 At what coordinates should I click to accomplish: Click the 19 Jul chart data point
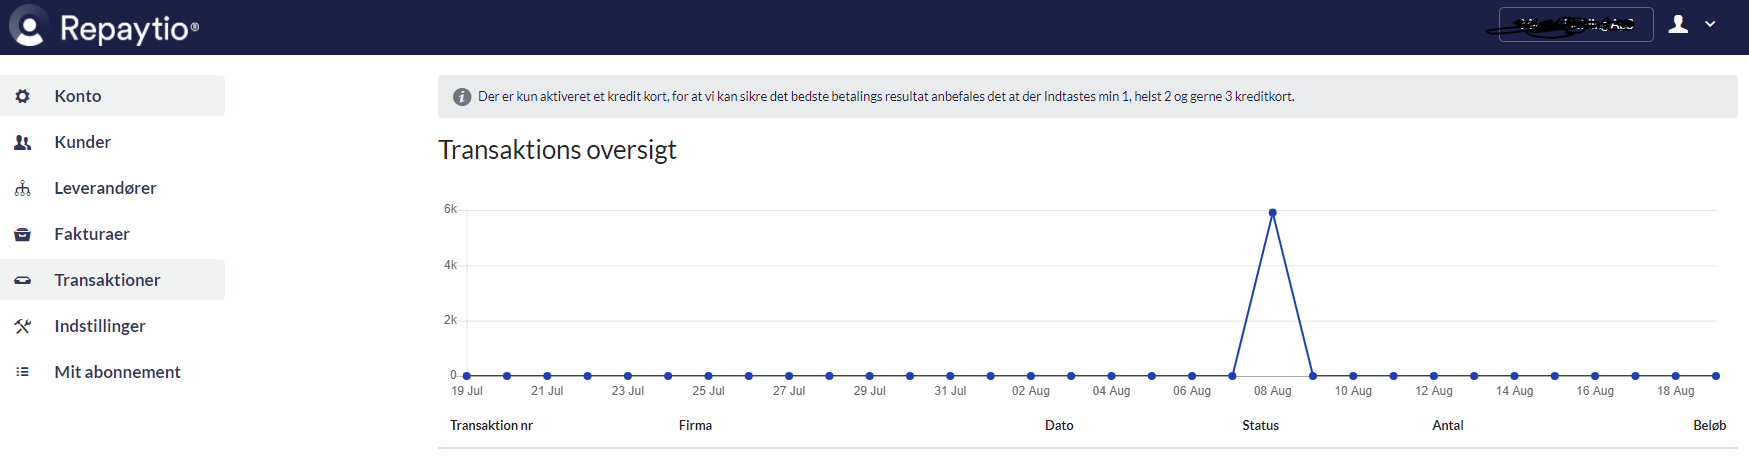[x=467, y=376]
